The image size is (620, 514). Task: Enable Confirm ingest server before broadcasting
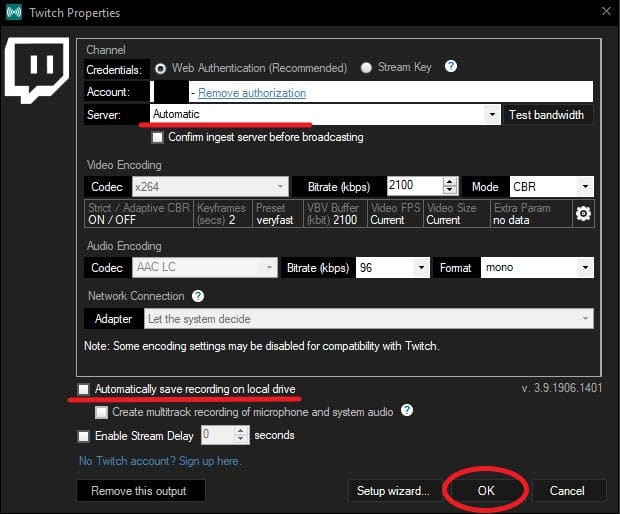click(x=158, y=137)
